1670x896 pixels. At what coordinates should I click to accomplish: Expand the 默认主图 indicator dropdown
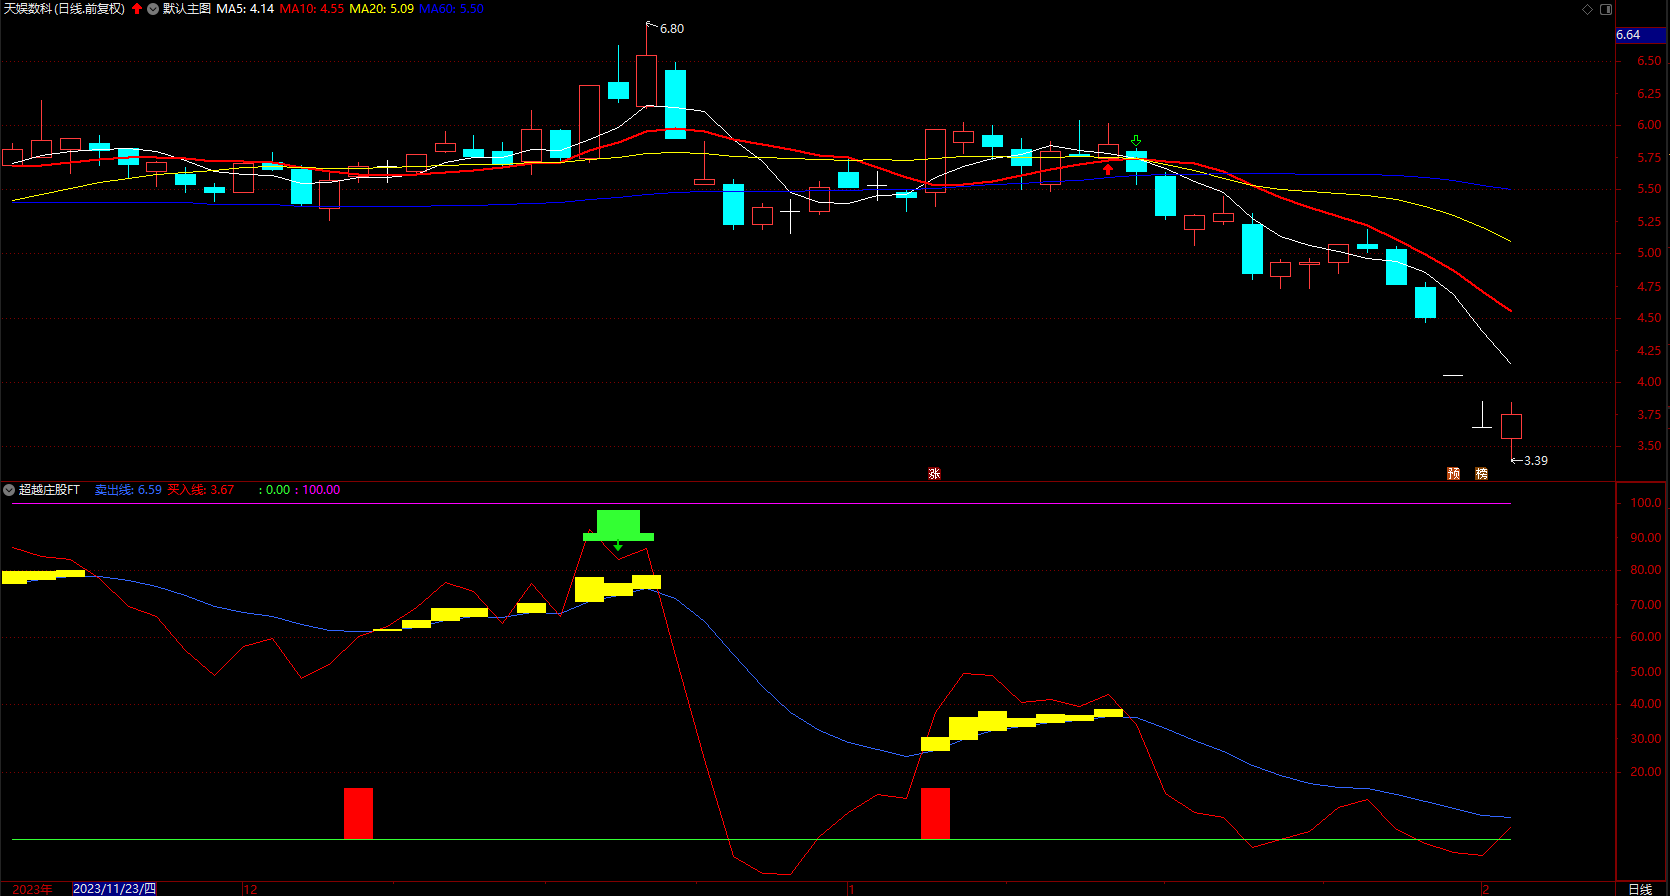pyautogui.click(x=153, y=9)
